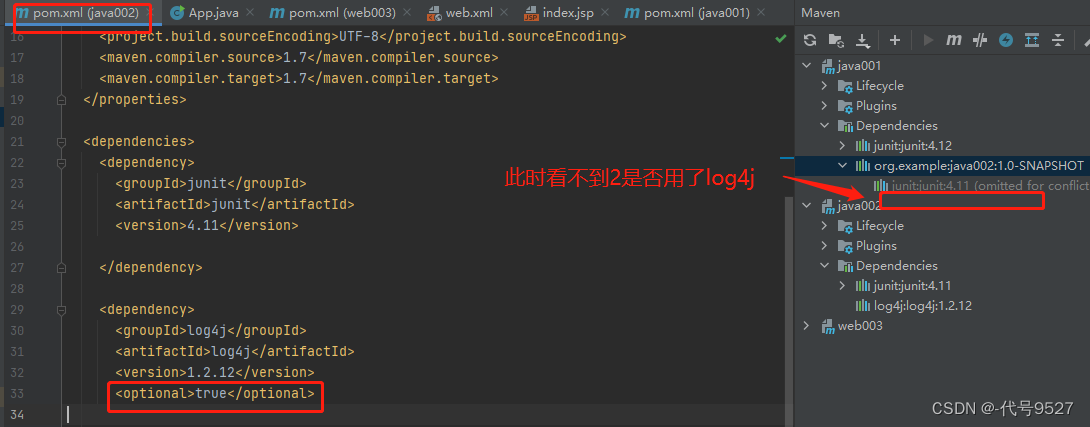Click the Add Maven Projects plus icon

(x=895, y=40)
